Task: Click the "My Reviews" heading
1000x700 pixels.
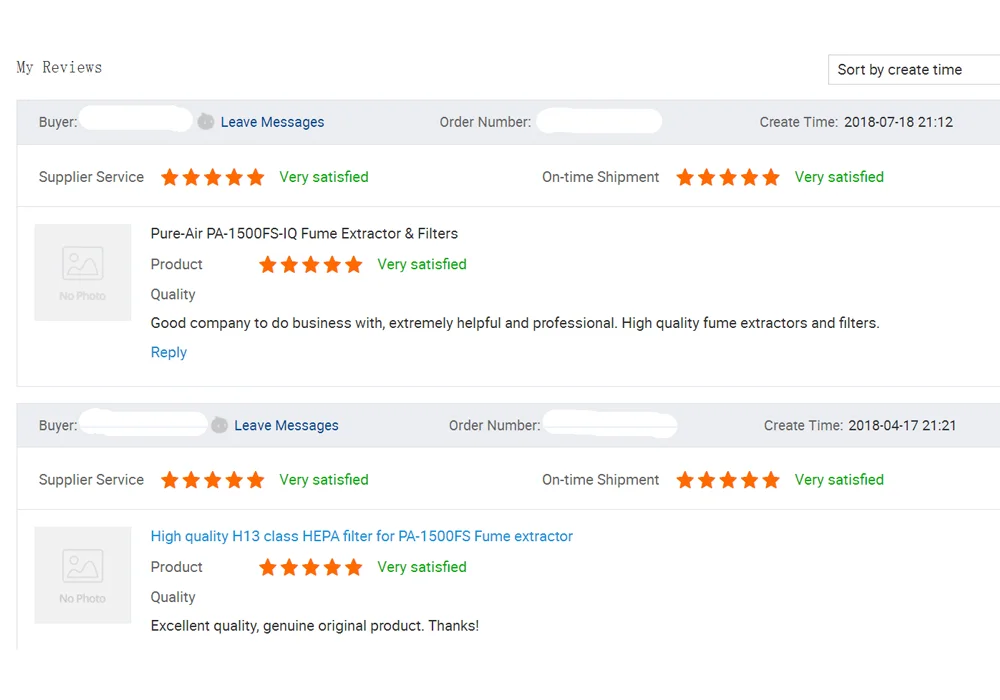Action: point(59,68)
